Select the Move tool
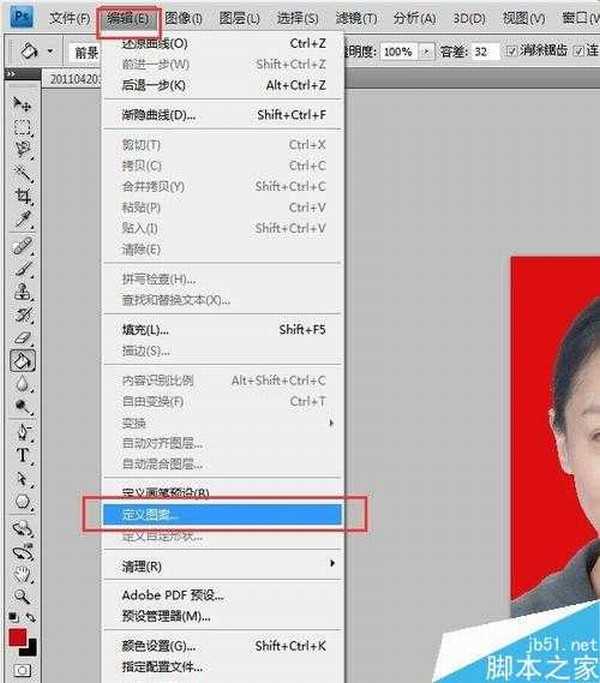600x683 pixels. coord(22,104)
